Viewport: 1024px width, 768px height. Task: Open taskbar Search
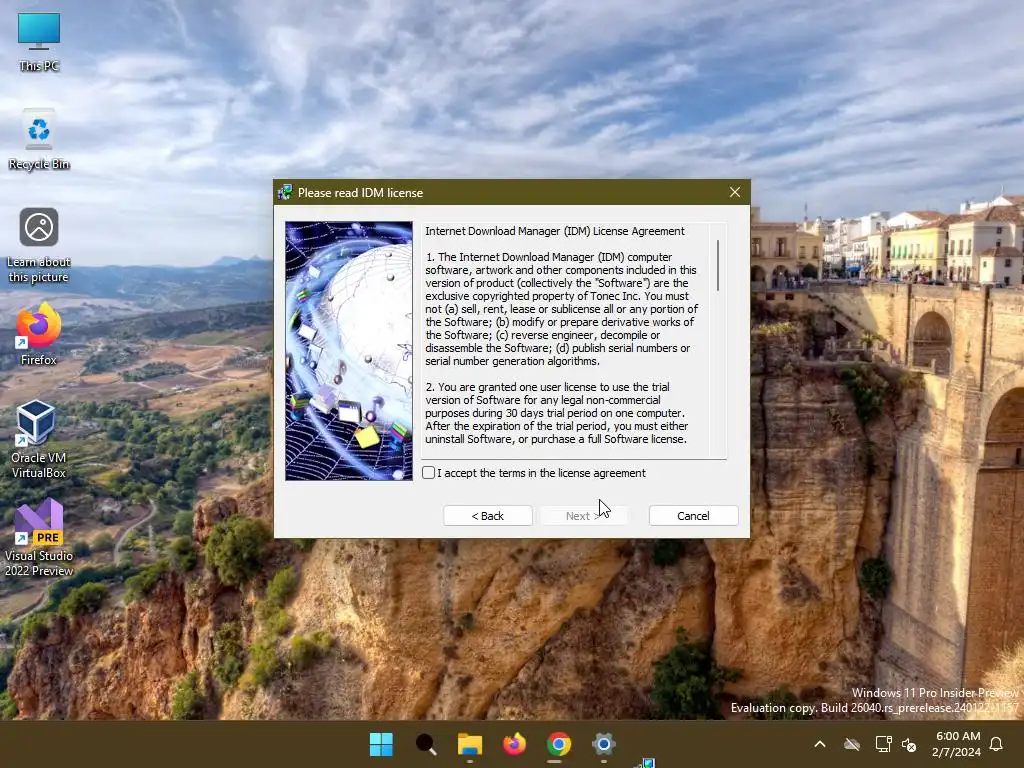click(x=426, y=744)
